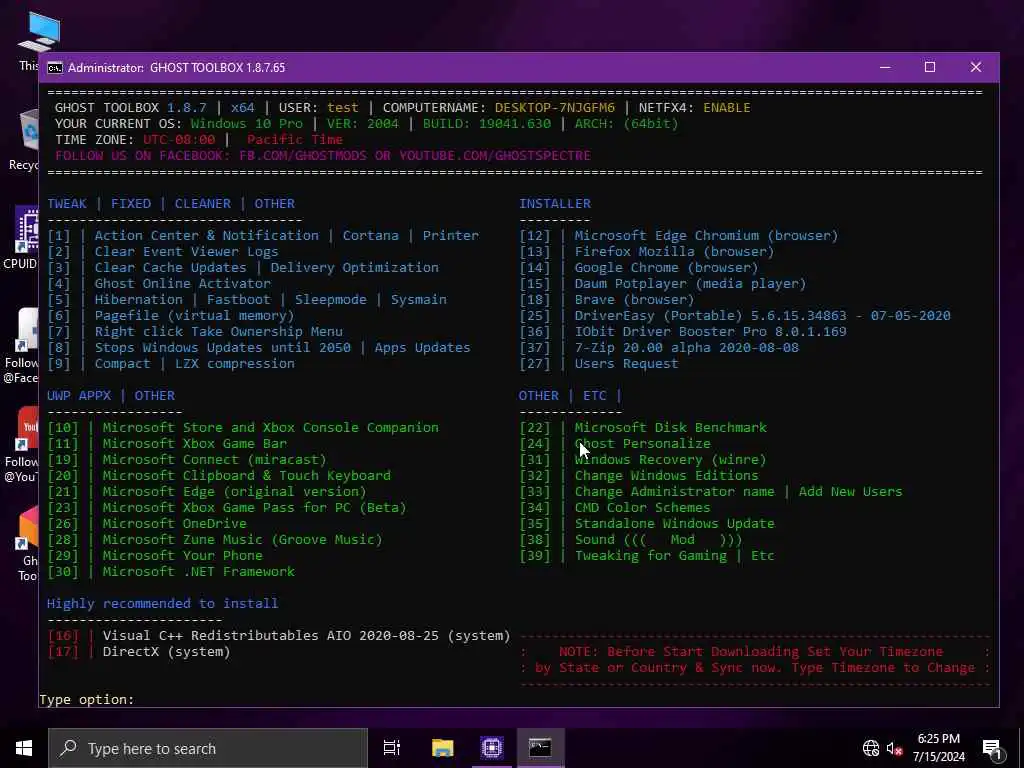Image resolution: width=1024 pixels, height=768 pixels.
Task: Click 'DirectX (system)' entry
Action: [167, 652]
